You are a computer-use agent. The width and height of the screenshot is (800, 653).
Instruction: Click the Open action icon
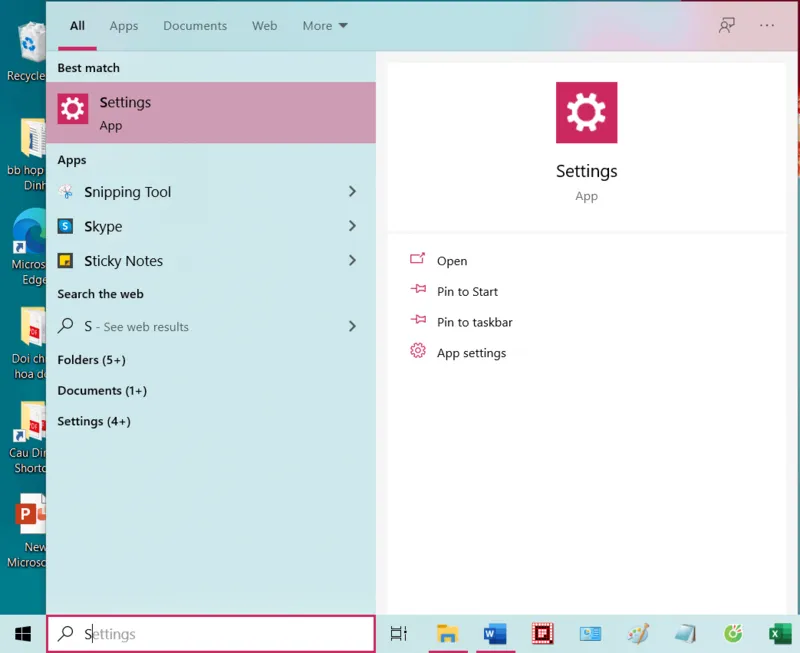click(x=417, y=259)
